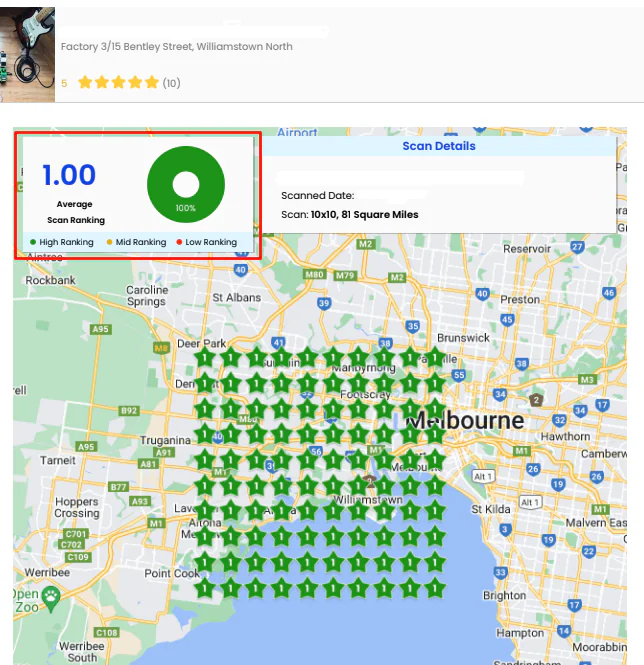The height and width of the screenshot is (665, 644).
Task: Click the route 3 shield below St Kilda
Action: click(504, 529)
